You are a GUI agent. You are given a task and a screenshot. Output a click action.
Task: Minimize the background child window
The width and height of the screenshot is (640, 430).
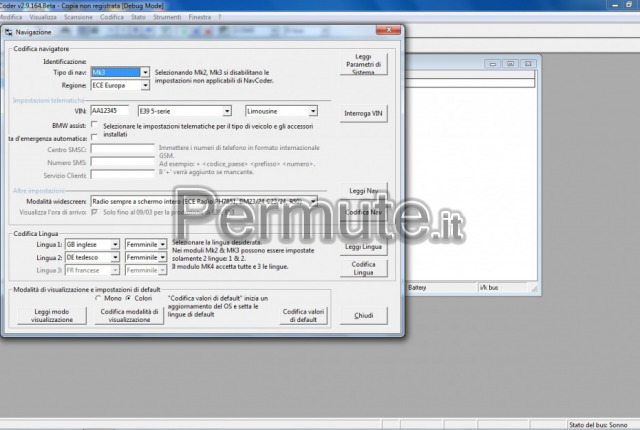(x=493, y=64)
